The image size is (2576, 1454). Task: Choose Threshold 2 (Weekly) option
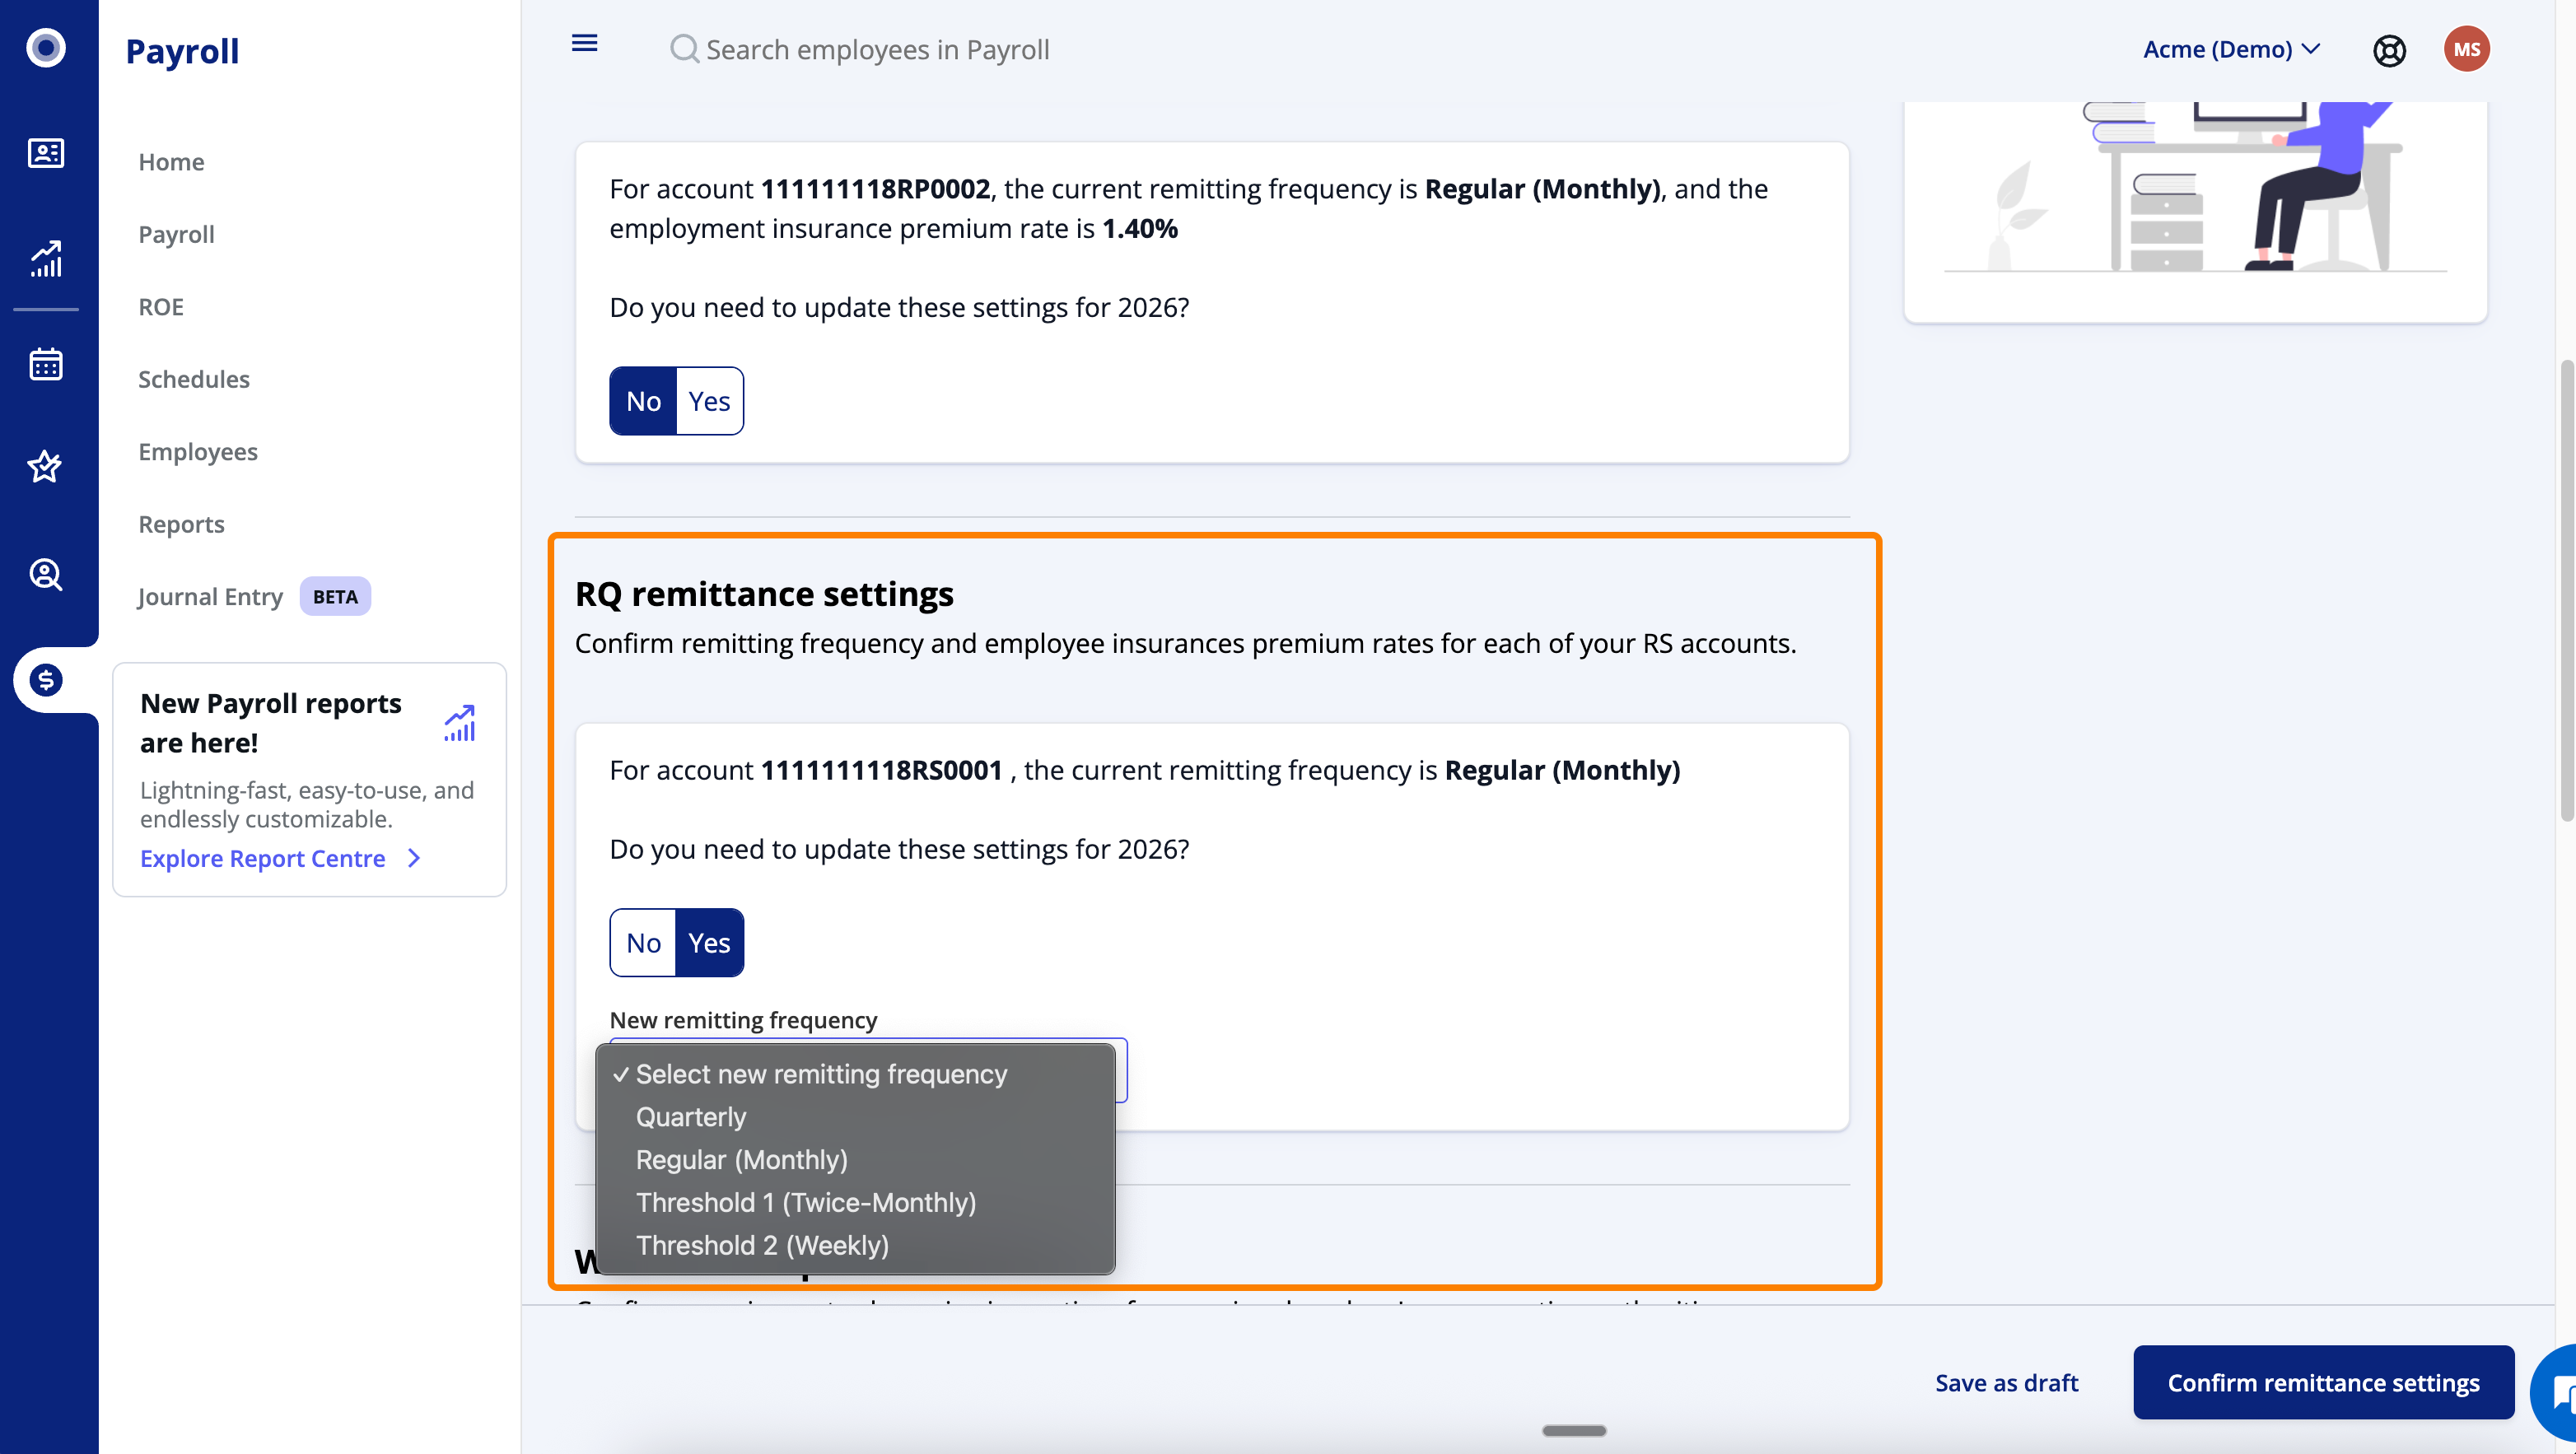coord(762,1245)
